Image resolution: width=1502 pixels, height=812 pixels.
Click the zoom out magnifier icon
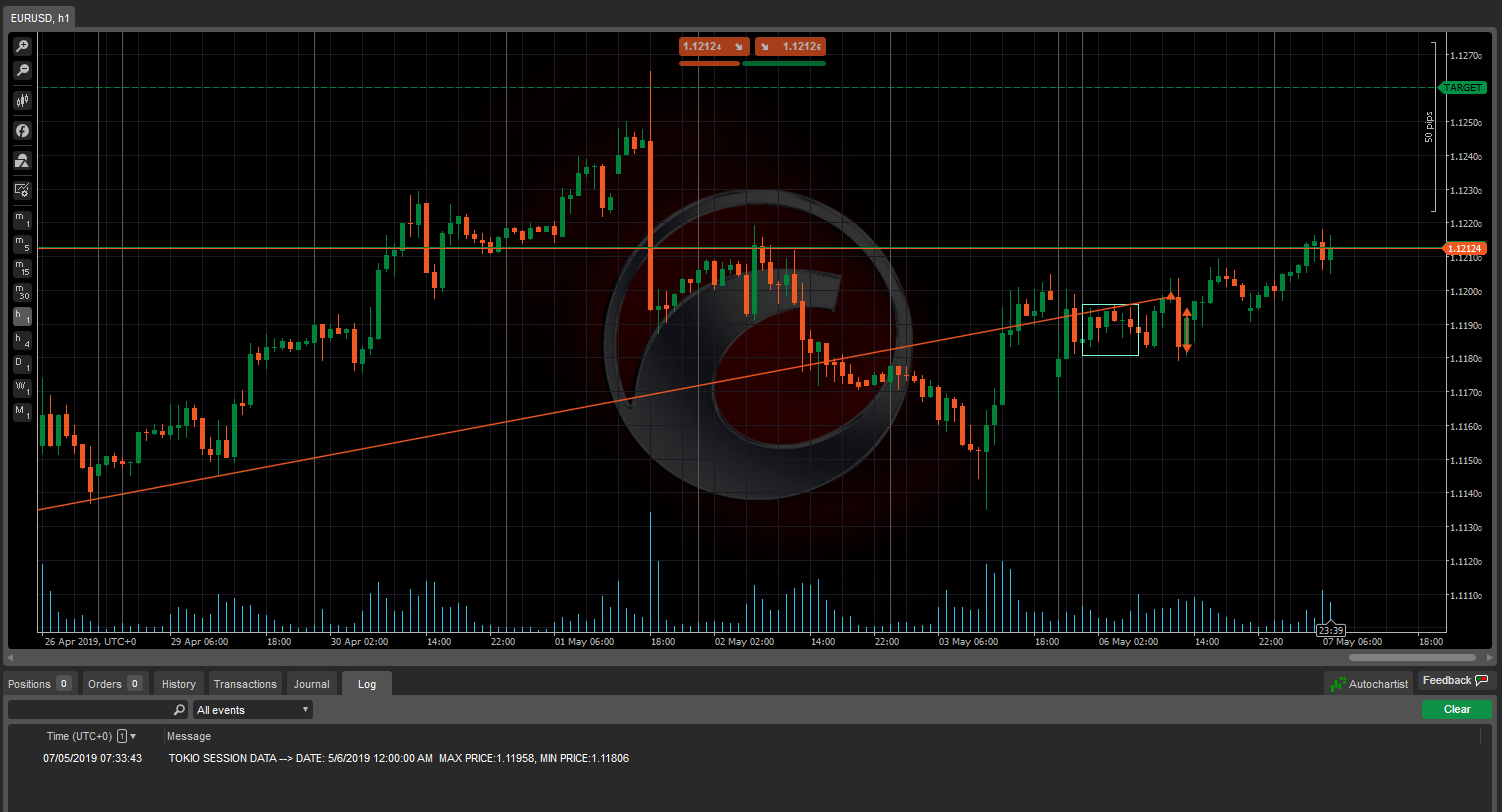[22, 70]
